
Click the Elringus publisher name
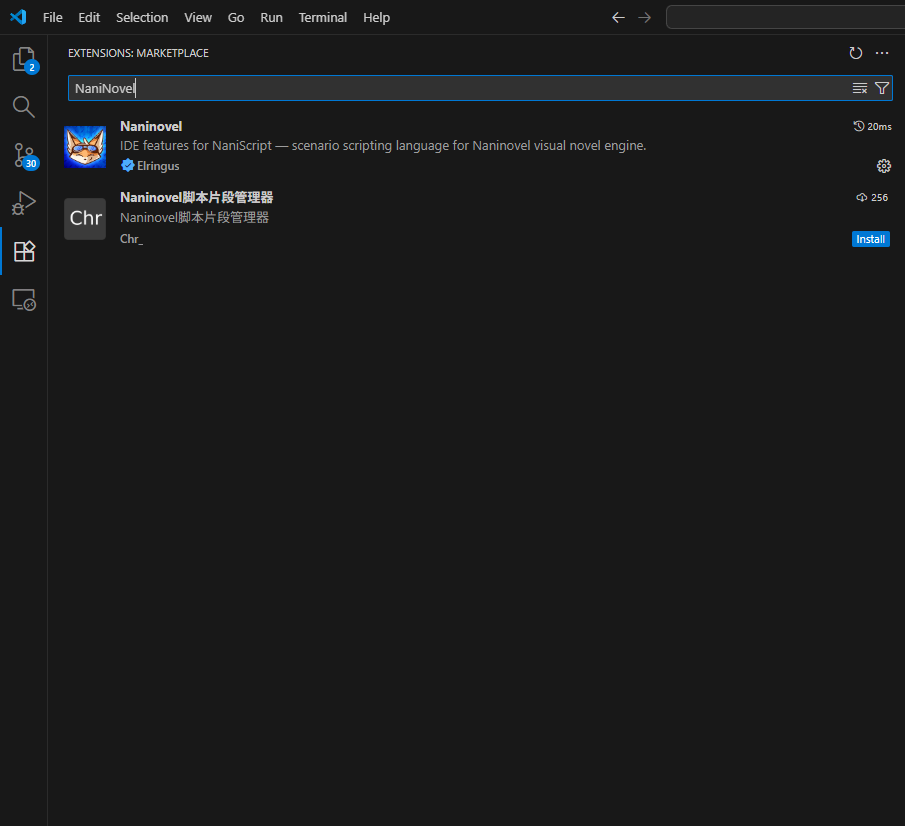tap(157, 166)
